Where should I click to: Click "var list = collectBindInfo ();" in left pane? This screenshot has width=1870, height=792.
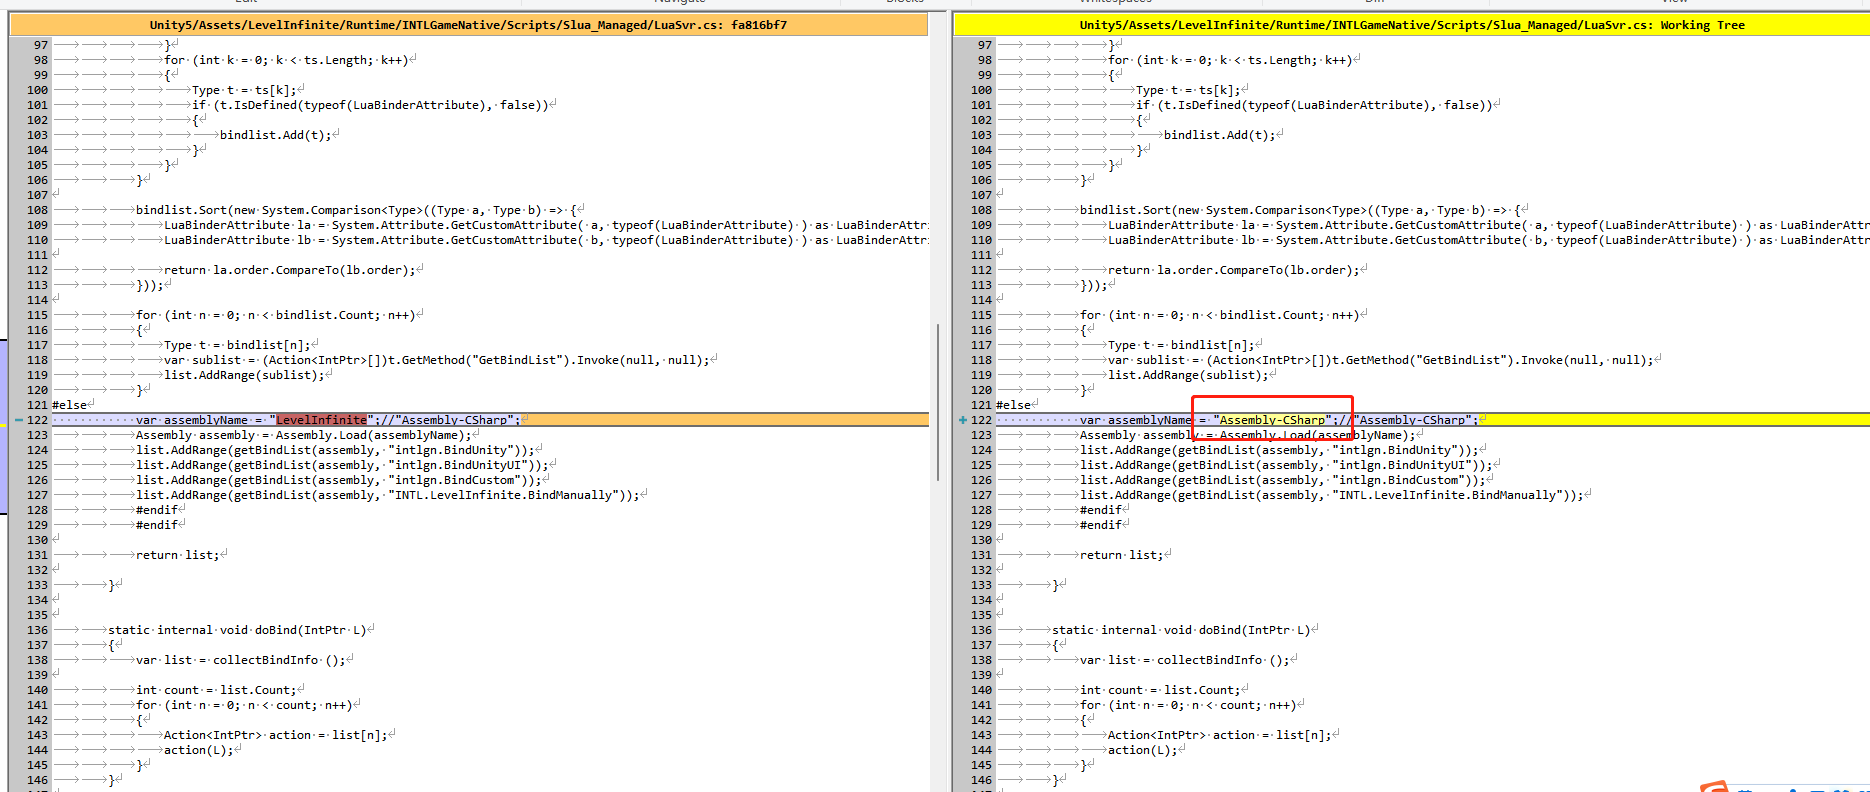[x=240, y=660]
